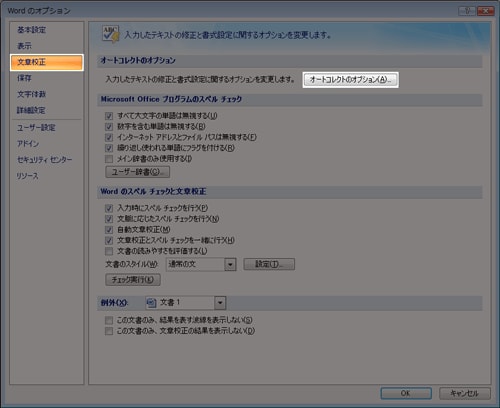Image resolution: width=500 pixels, height=408 pixels.
Task: Open the オートコレクトのオプション button
Action: coord(350,80)
